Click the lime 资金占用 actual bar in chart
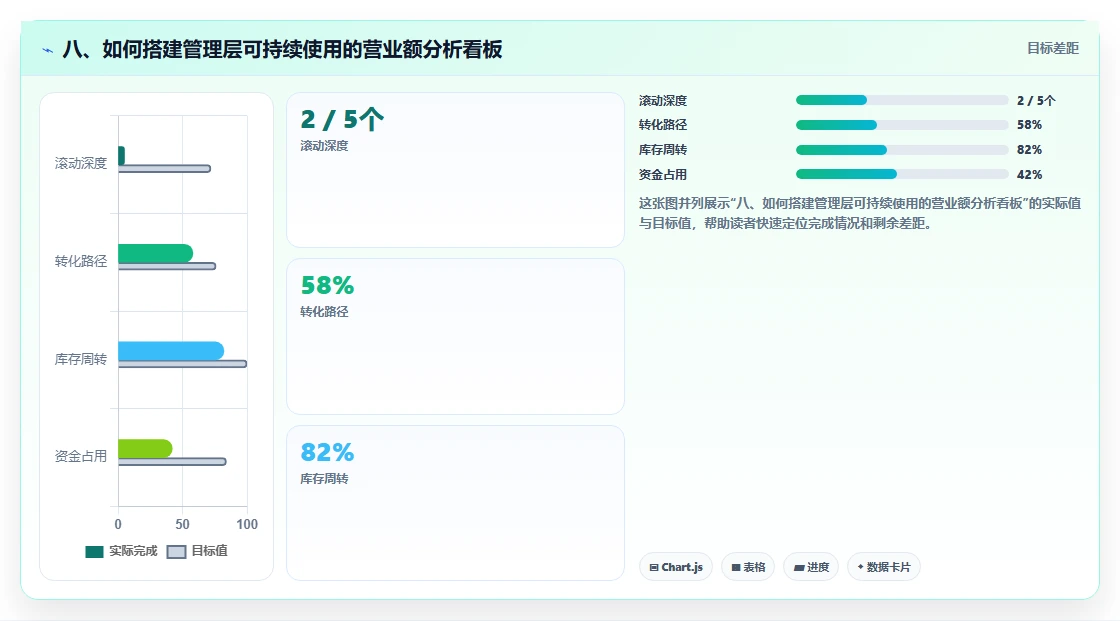1120x621 pixels. (x=145, y=448)
